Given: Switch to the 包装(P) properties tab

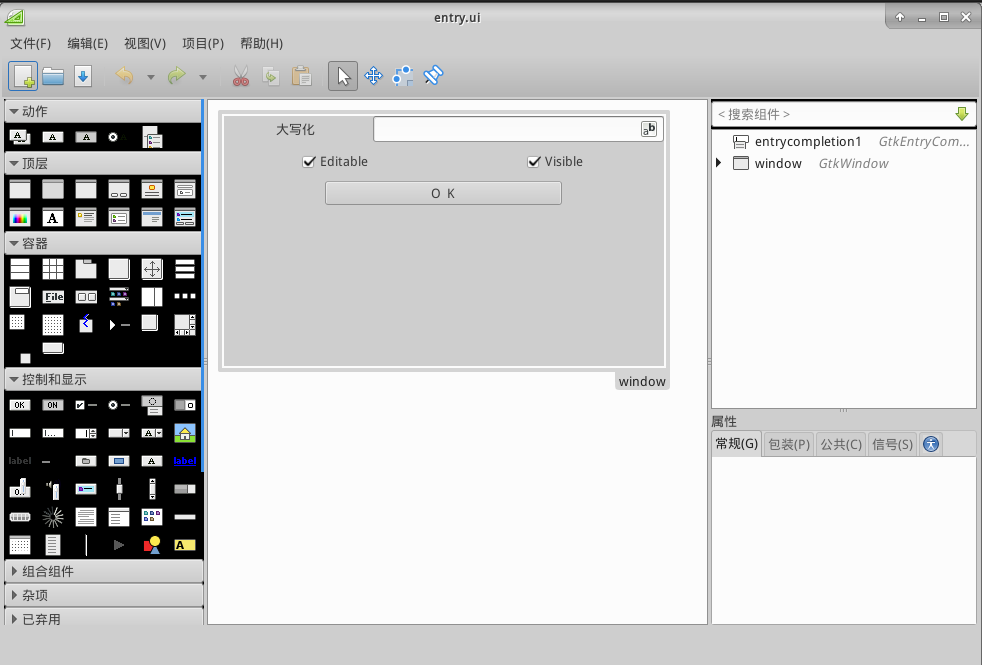Looking at the screenshot, I should [789, 445].
